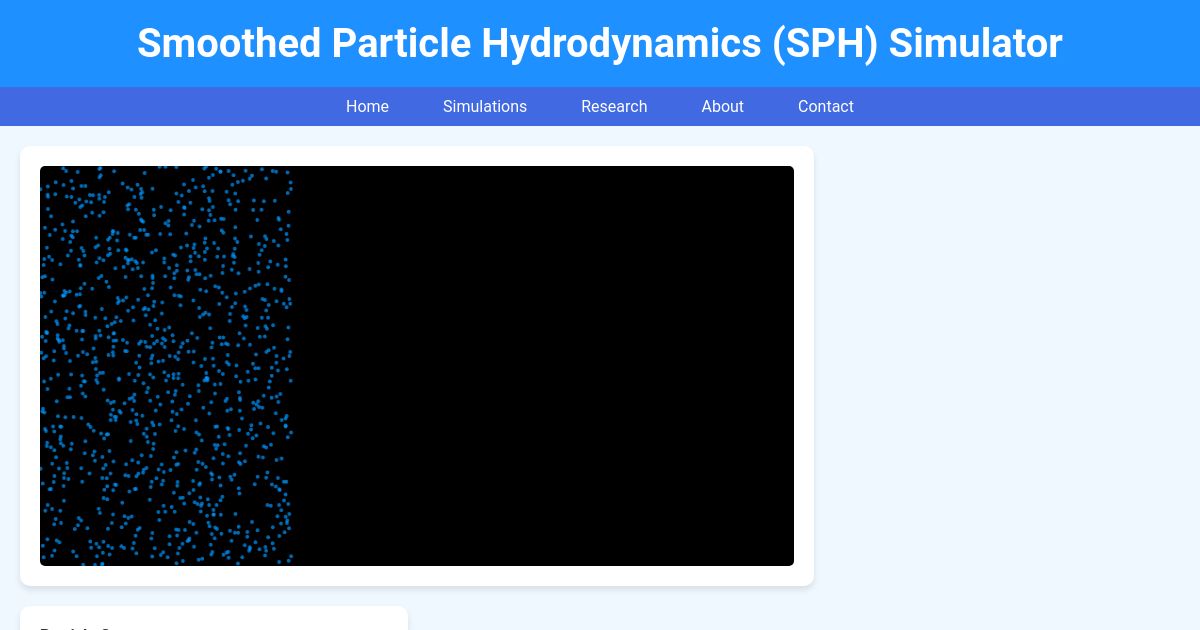Navigate to the Research page
Screen dimensions: 1200x630
tap(614, 106)
